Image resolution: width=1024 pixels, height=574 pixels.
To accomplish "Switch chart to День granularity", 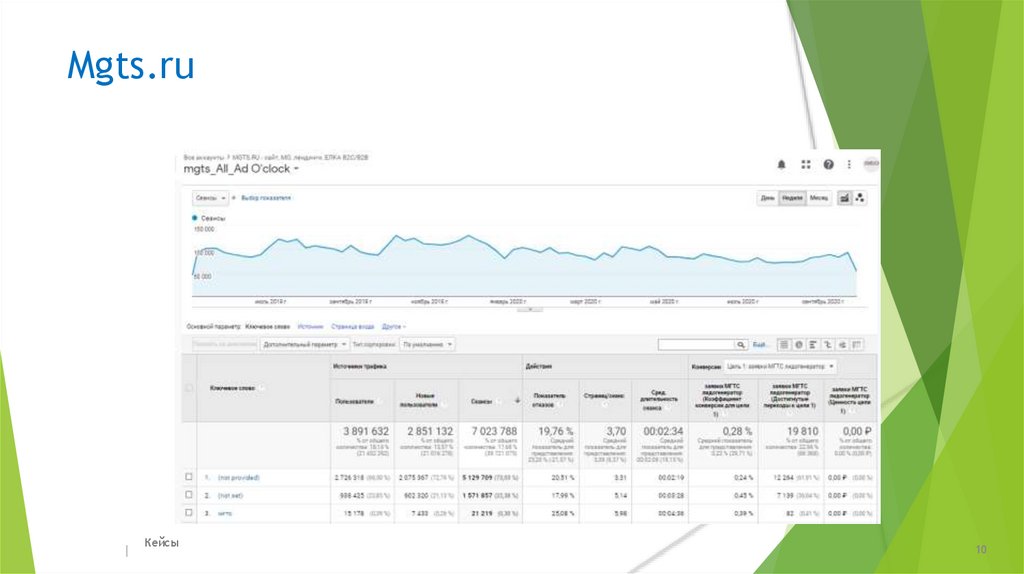I will point(767,198).
